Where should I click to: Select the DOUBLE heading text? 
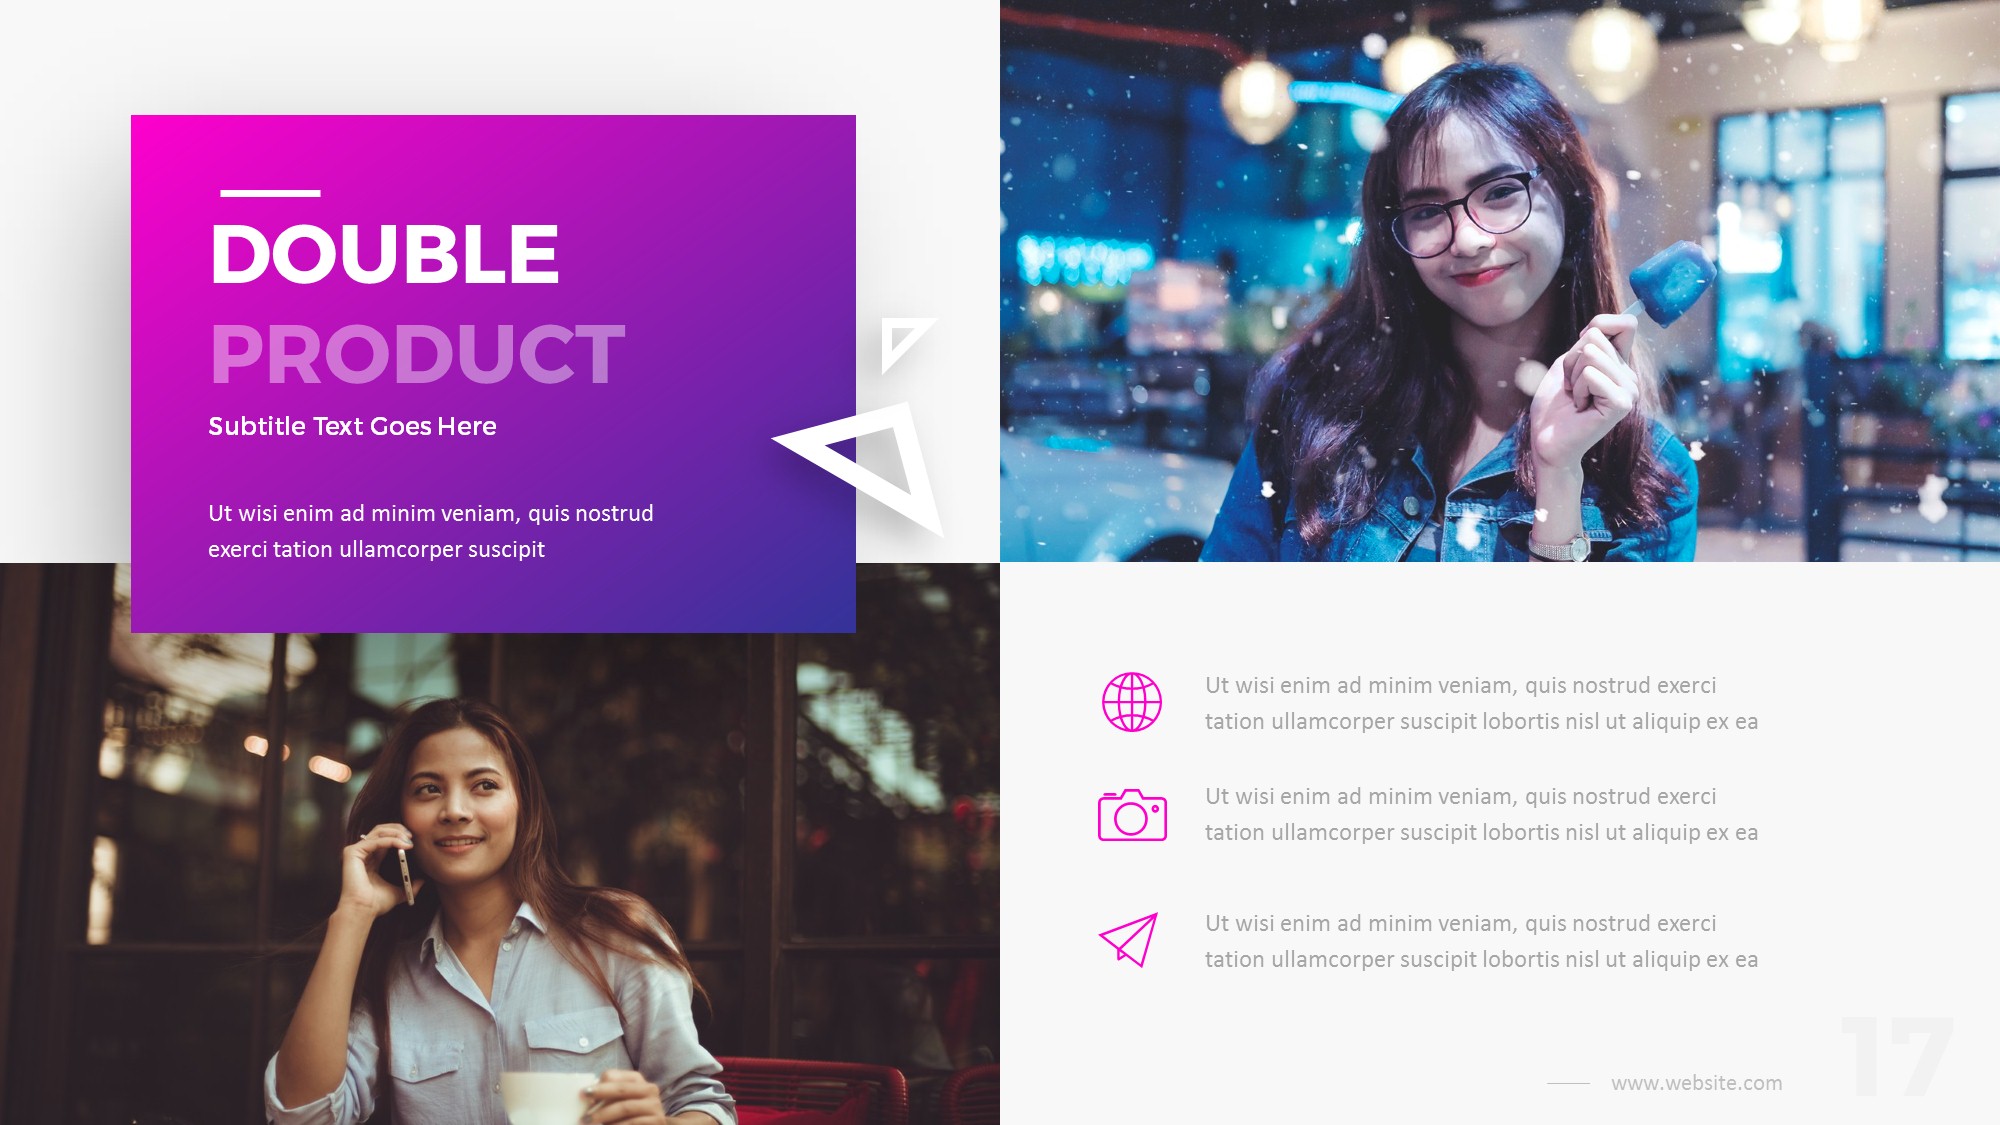[384, 254]
